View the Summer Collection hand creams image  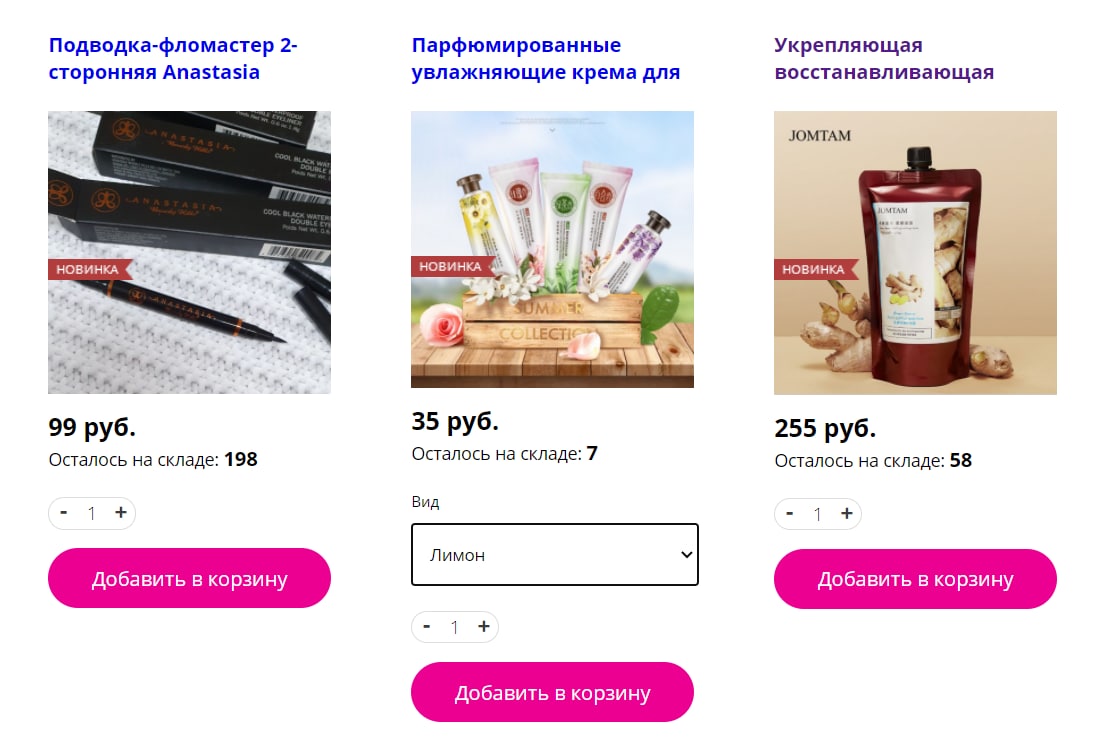(553, 249)
